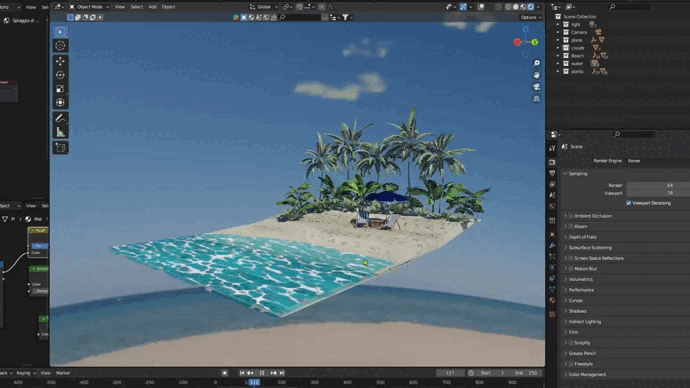Expand the Beach collection in outliner
This screenshot has width=690, height=388.
pyautogui.click(x=558, y=56)
